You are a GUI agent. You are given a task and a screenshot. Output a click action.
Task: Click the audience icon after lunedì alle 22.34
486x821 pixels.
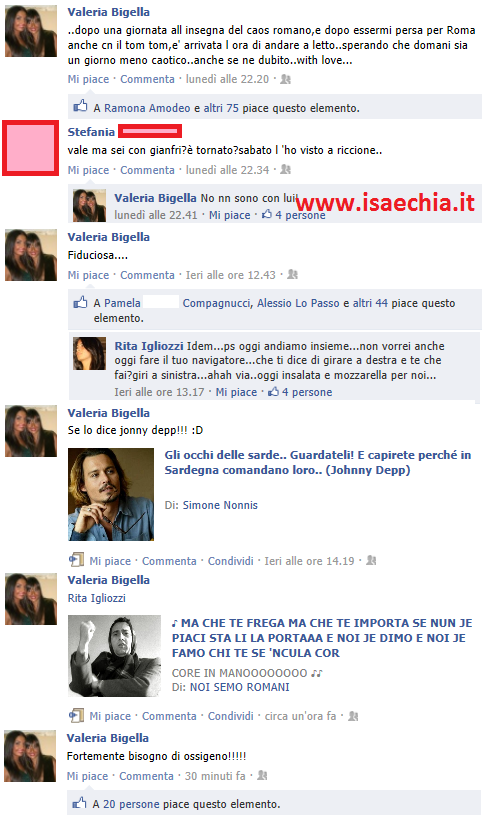tap(285, 170)
